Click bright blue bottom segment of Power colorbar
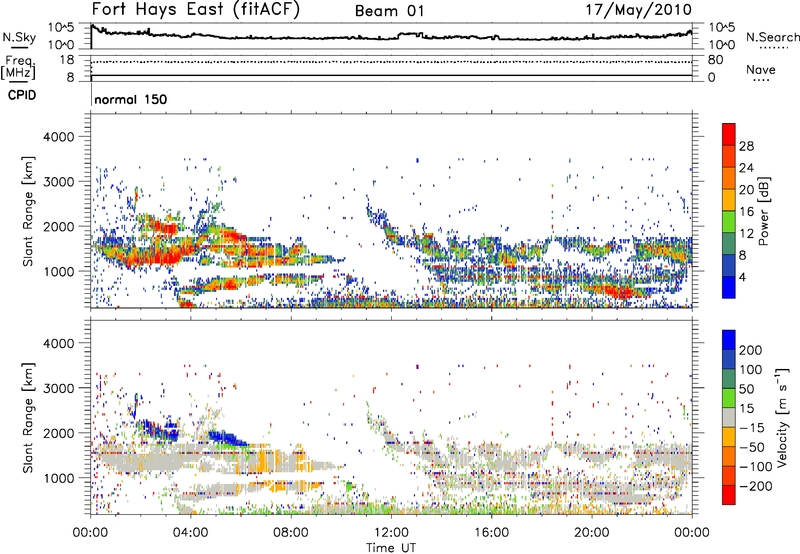This screenshot has width=800, height=554. coord(729,288)
